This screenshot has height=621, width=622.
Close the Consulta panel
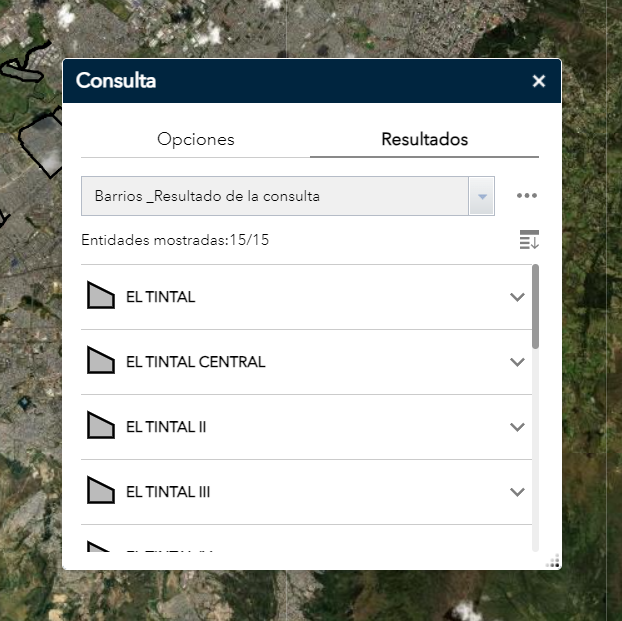coord(538,82)
